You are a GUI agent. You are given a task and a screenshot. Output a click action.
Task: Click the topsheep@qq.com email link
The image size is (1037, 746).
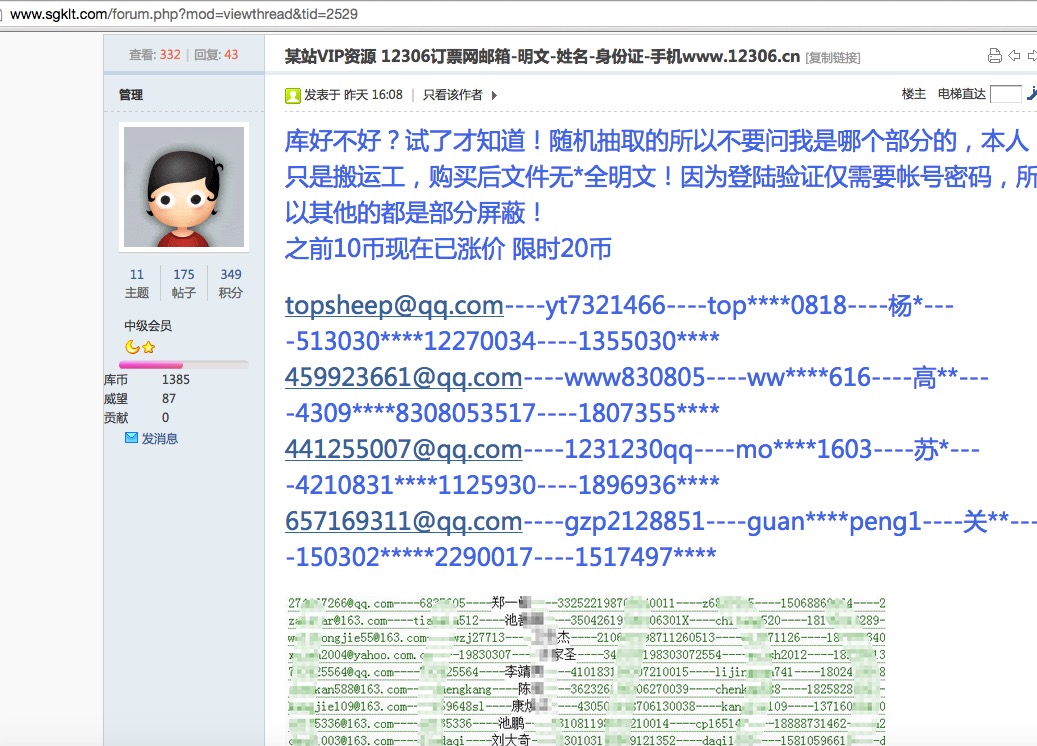(x=394, y=306)
